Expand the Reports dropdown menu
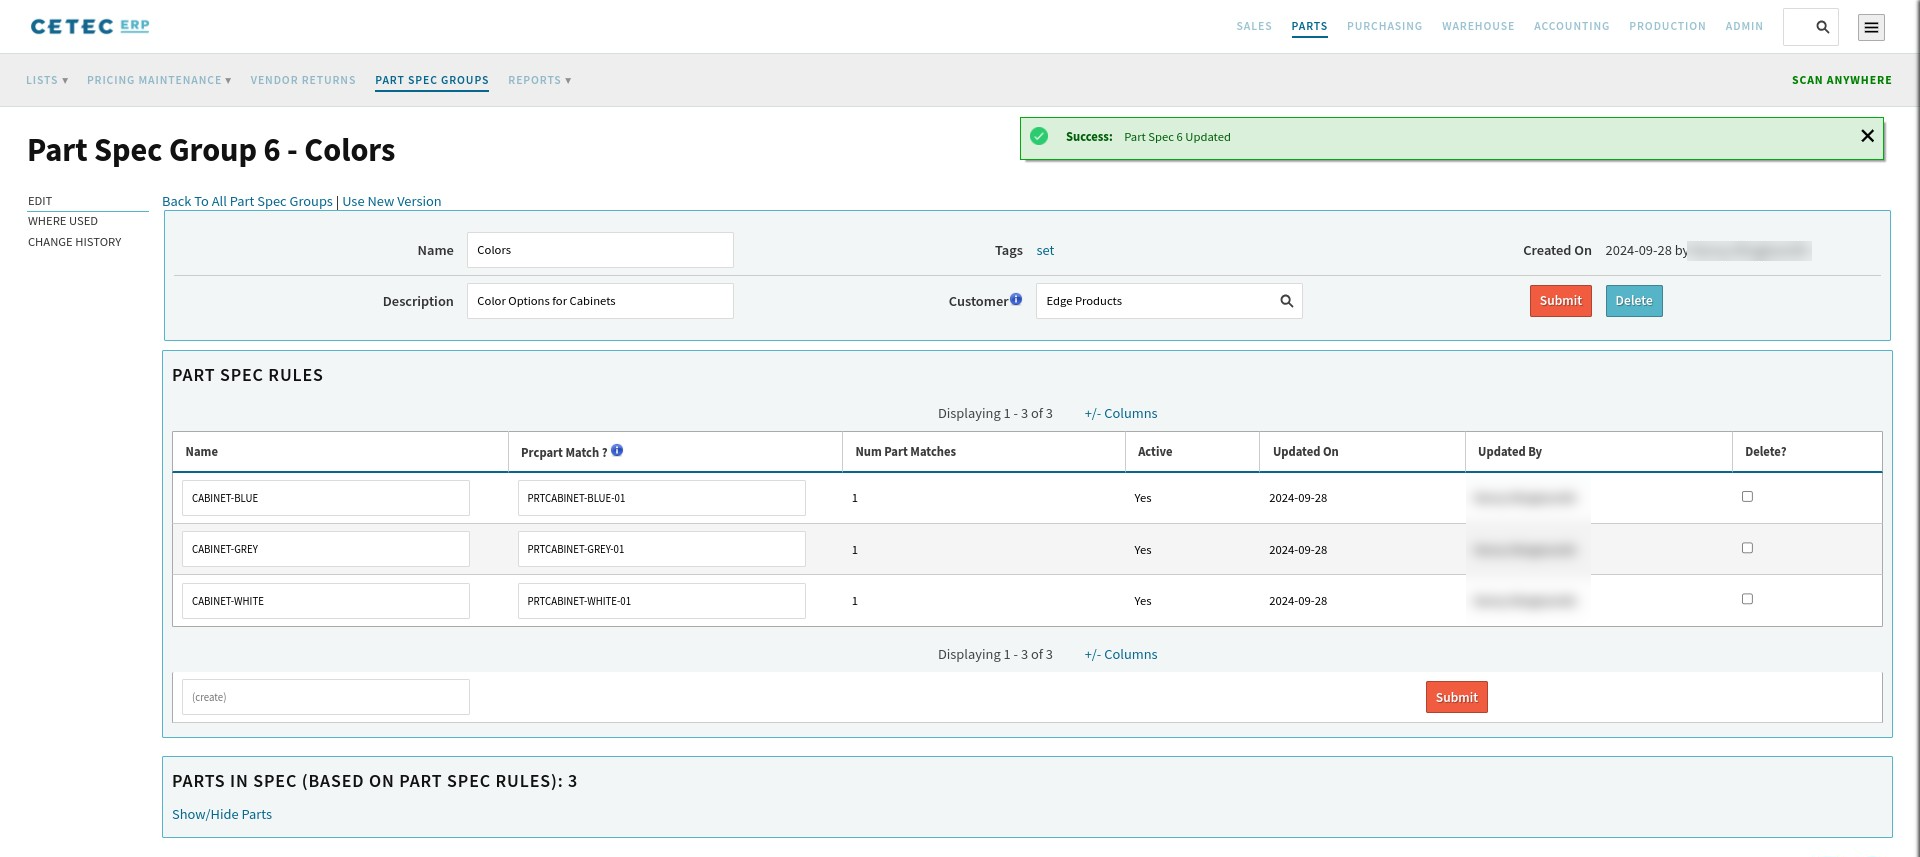 pyautogui.click(x=540, y=80)
